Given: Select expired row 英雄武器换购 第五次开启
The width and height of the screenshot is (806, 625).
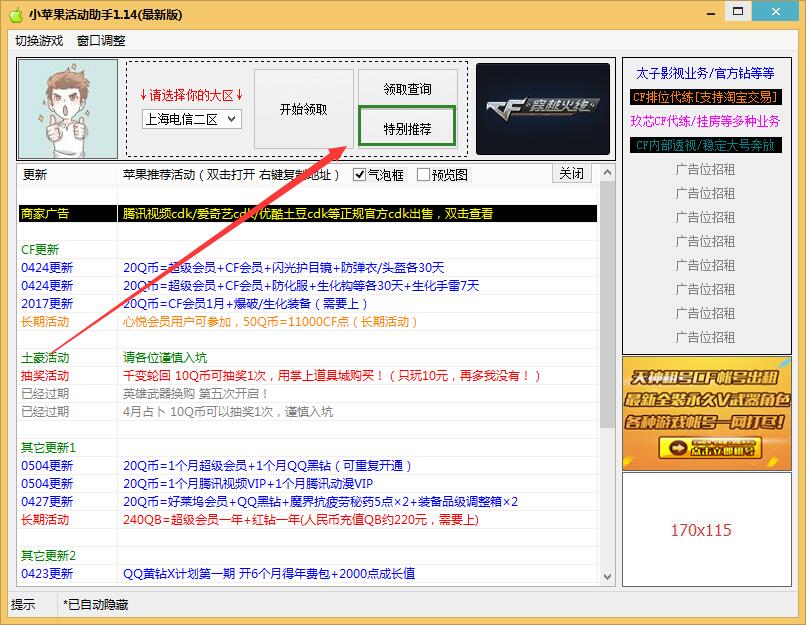Looking at the screenshot, I should pyautogui.click(x=308, y=394).
